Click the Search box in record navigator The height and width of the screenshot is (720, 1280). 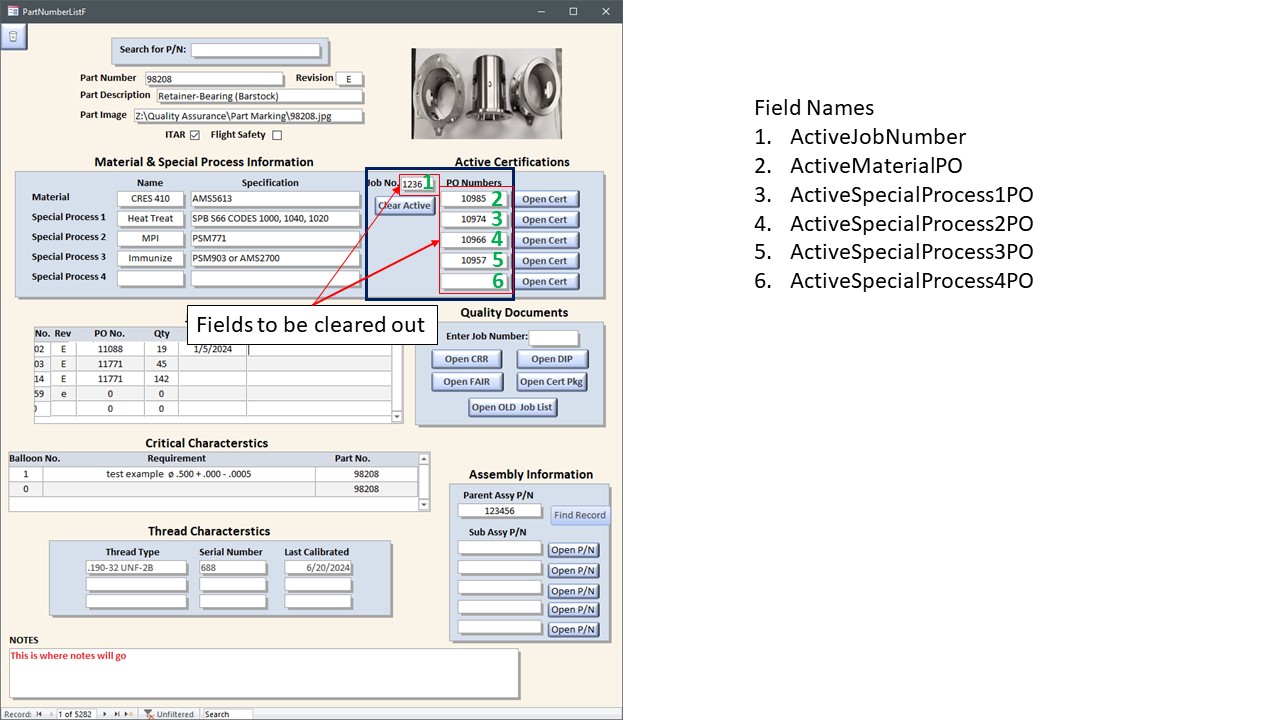click(x=225, y=714)
